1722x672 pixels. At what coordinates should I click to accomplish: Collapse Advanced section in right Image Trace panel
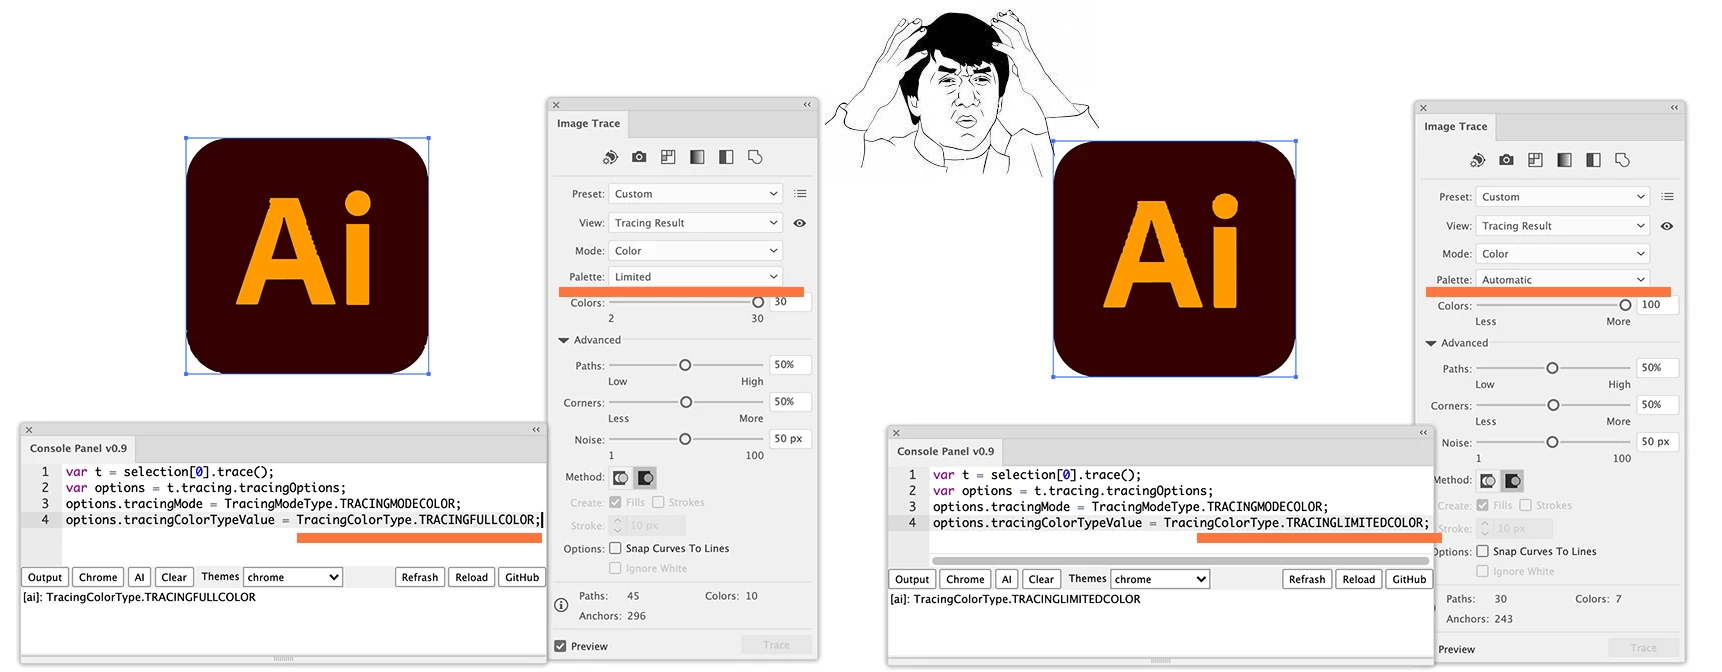pyautogui.click(x=1431, y=343)
